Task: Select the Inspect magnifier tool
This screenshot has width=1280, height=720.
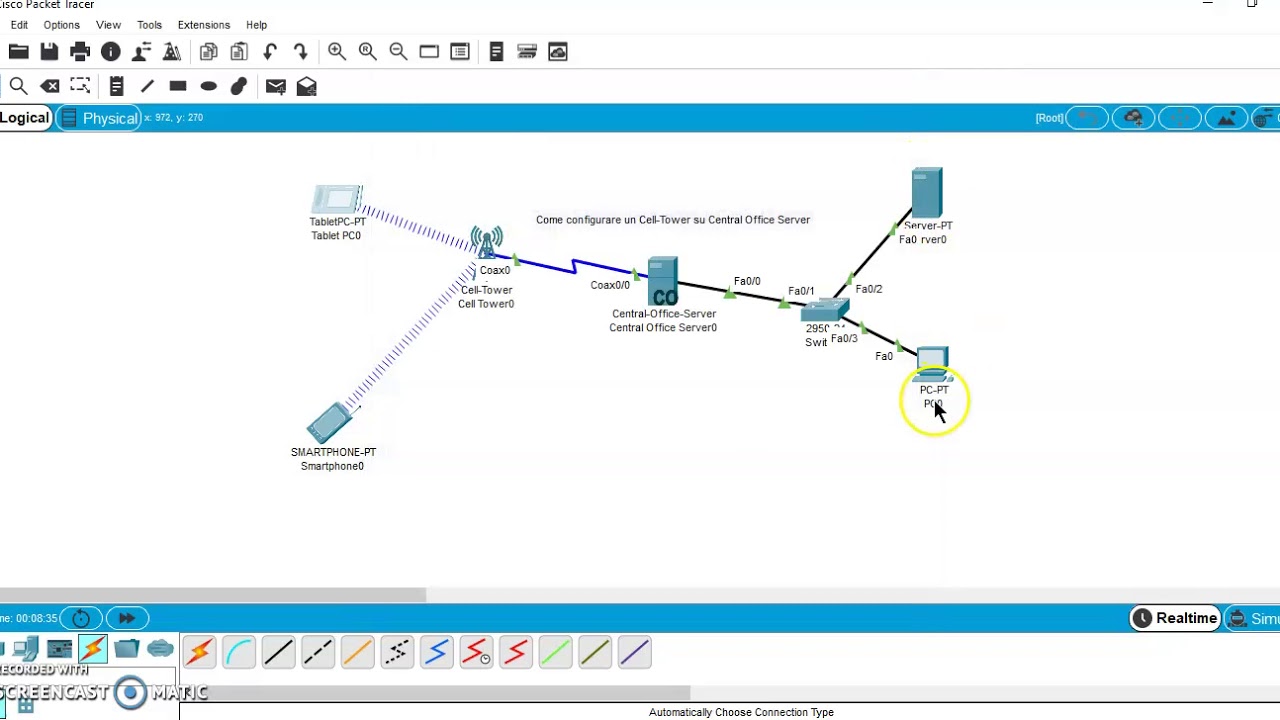Action: [18, 86]
